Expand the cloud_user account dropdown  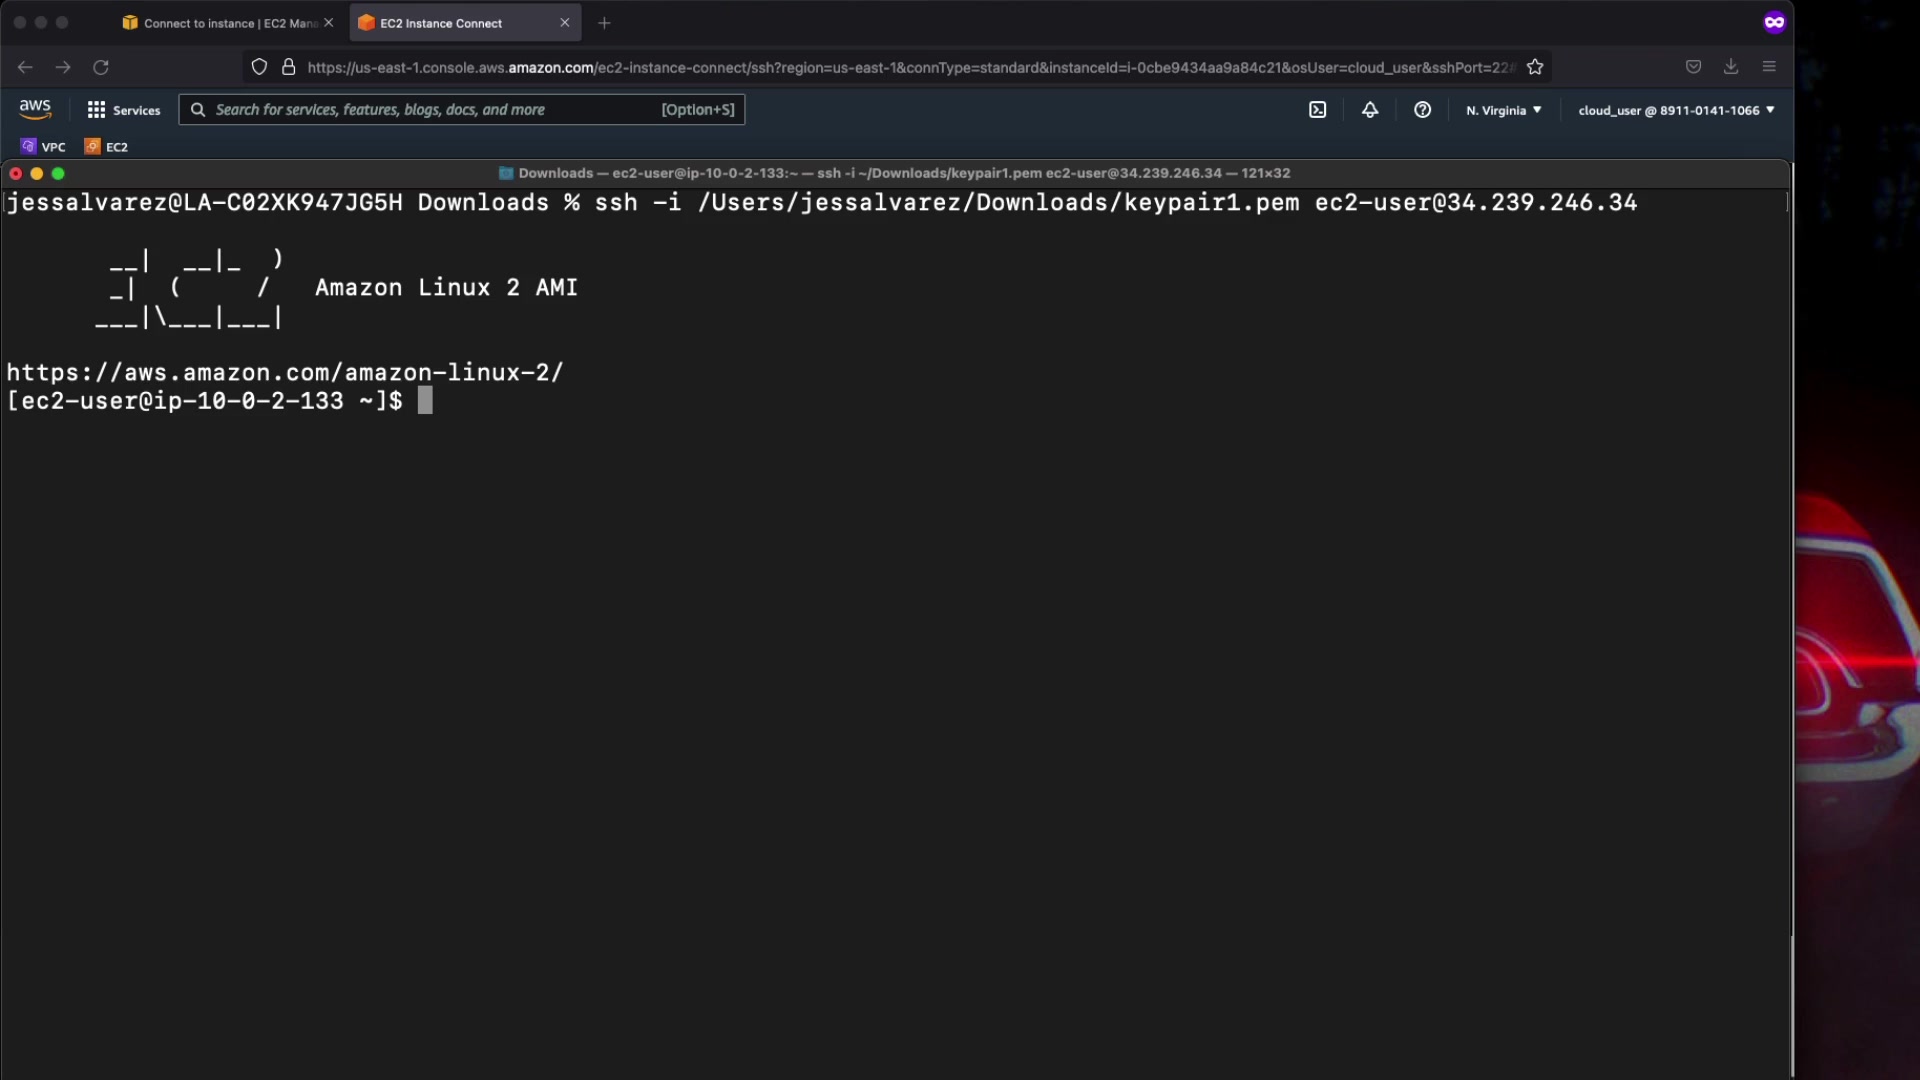(1676, 110)
